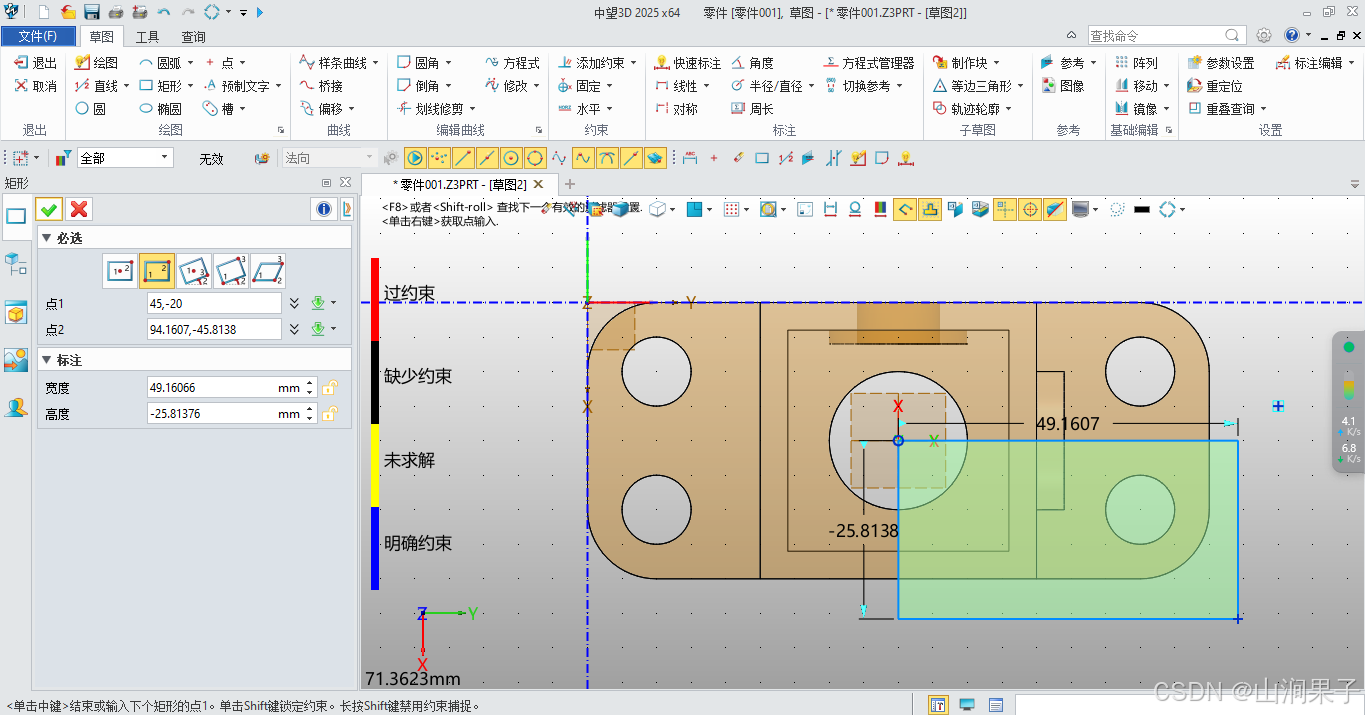Open the input-option dropdown beside 点2

[x=334, y=329]
